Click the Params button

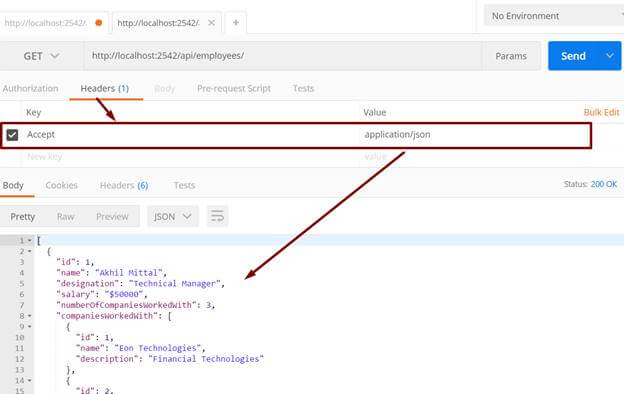click(x=511, y=56)
